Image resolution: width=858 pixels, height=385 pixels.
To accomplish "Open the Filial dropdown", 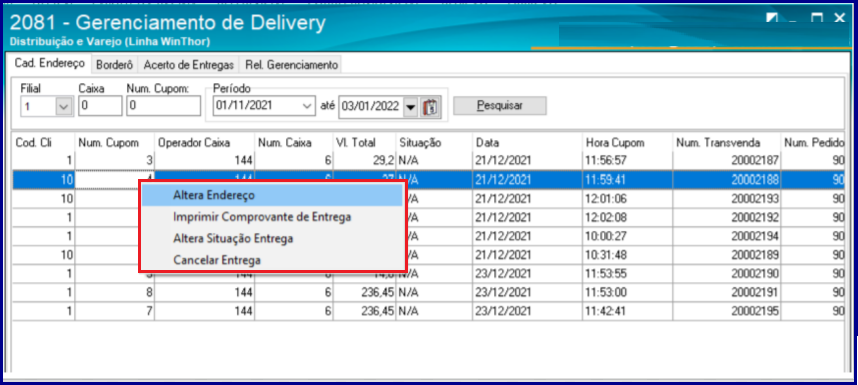I will 64,106.
